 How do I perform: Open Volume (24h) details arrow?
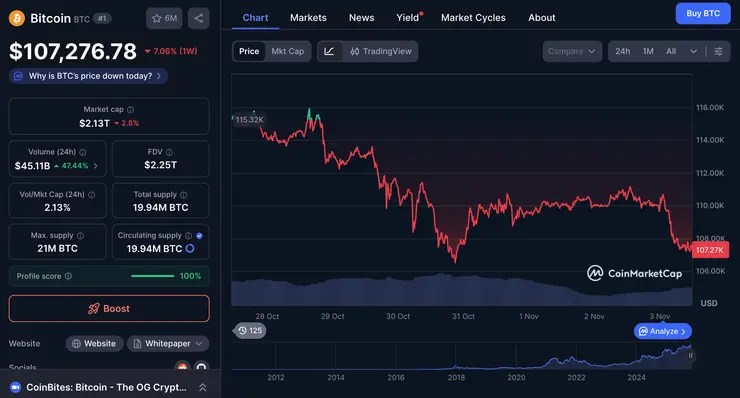coord(96,166)
